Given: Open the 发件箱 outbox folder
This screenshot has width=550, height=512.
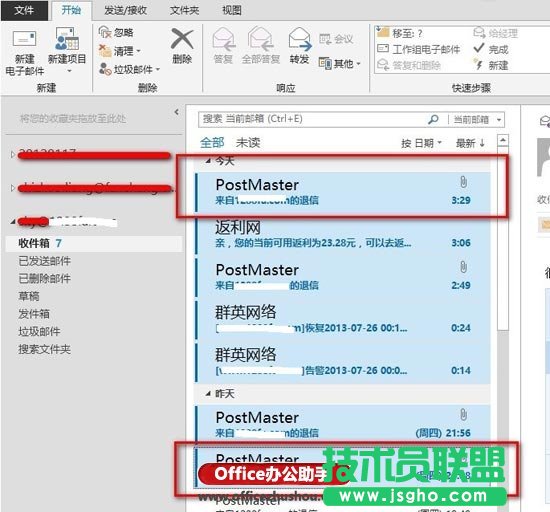Looking at the screenshot, I should click(x=34, y=314).
